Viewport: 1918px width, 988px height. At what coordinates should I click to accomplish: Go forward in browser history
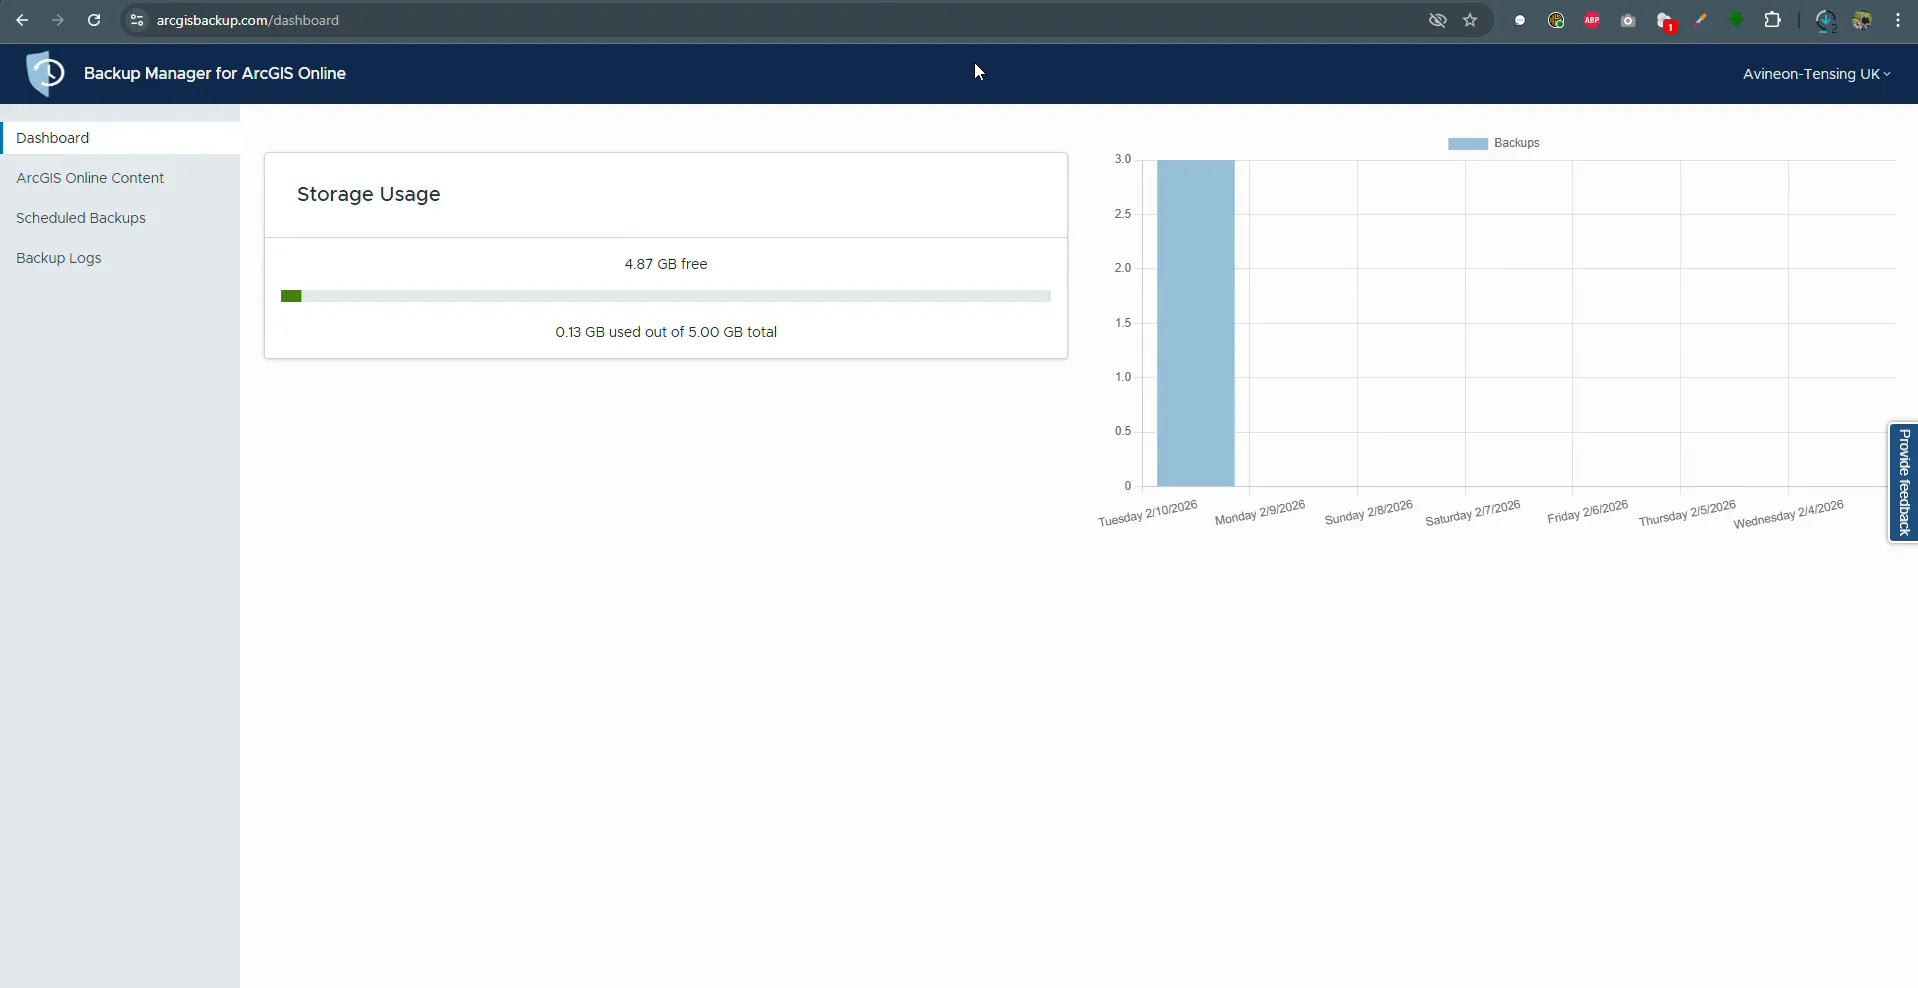click(58, 20)
